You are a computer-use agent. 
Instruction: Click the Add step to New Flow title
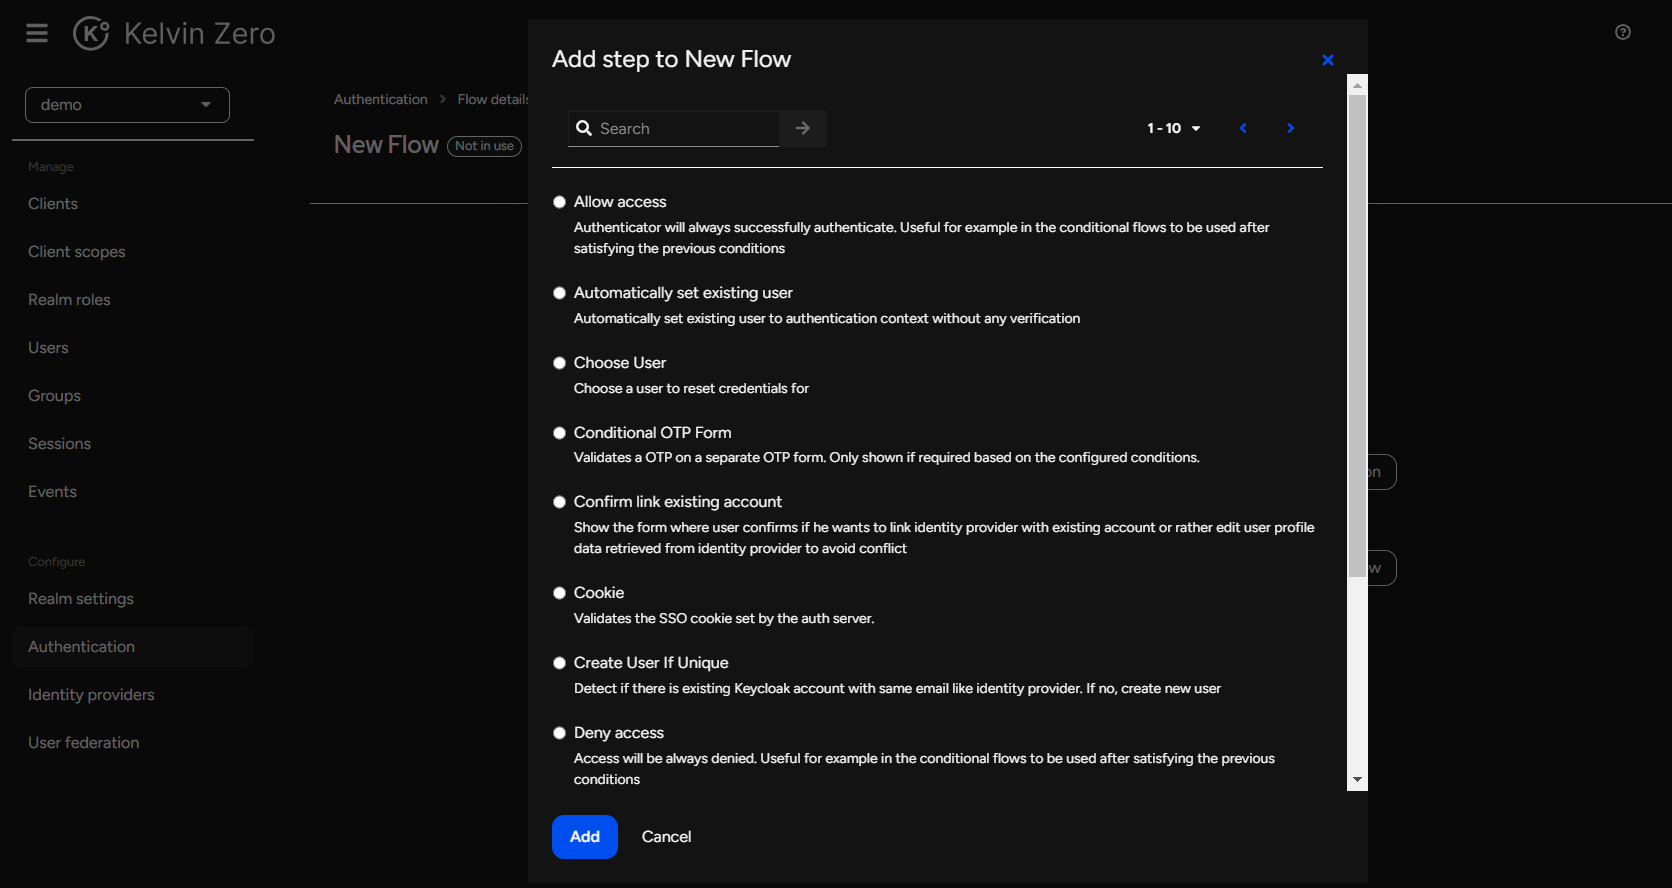[x=671, y=59]
